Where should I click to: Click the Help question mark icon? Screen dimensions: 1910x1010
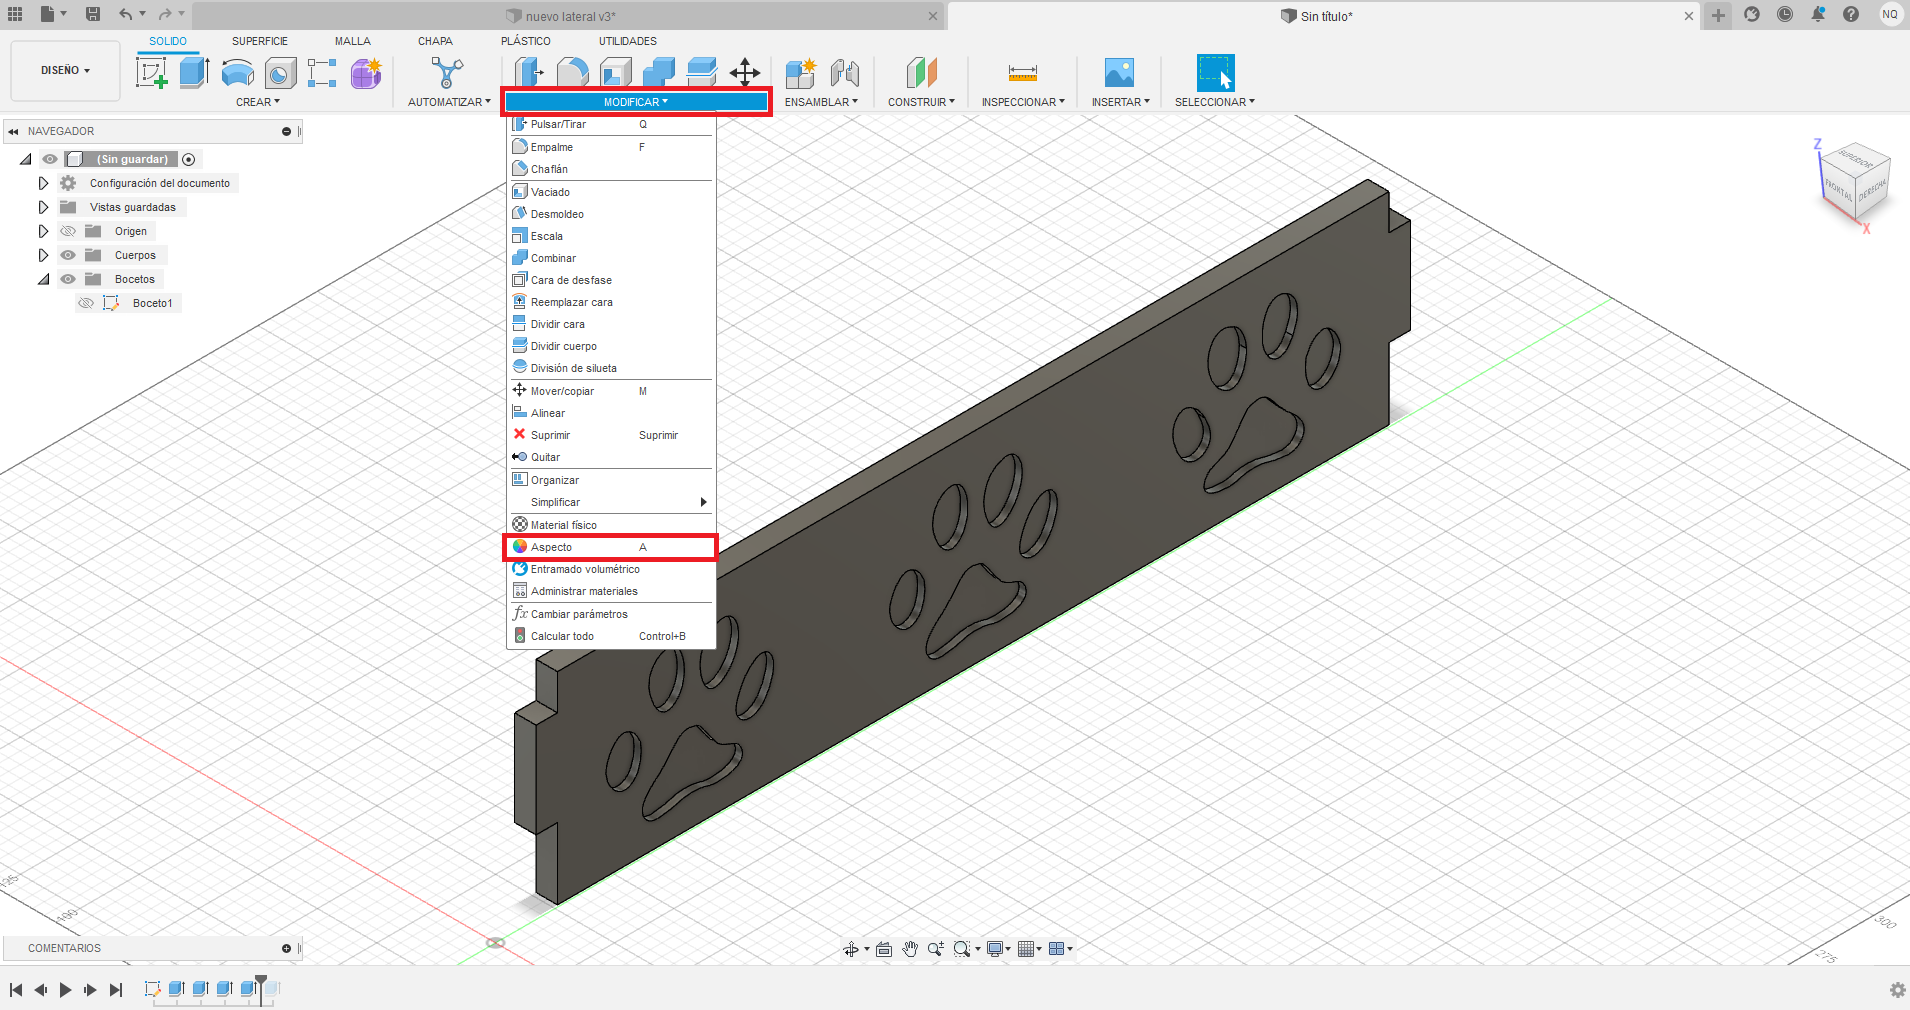pos(1851,14)
